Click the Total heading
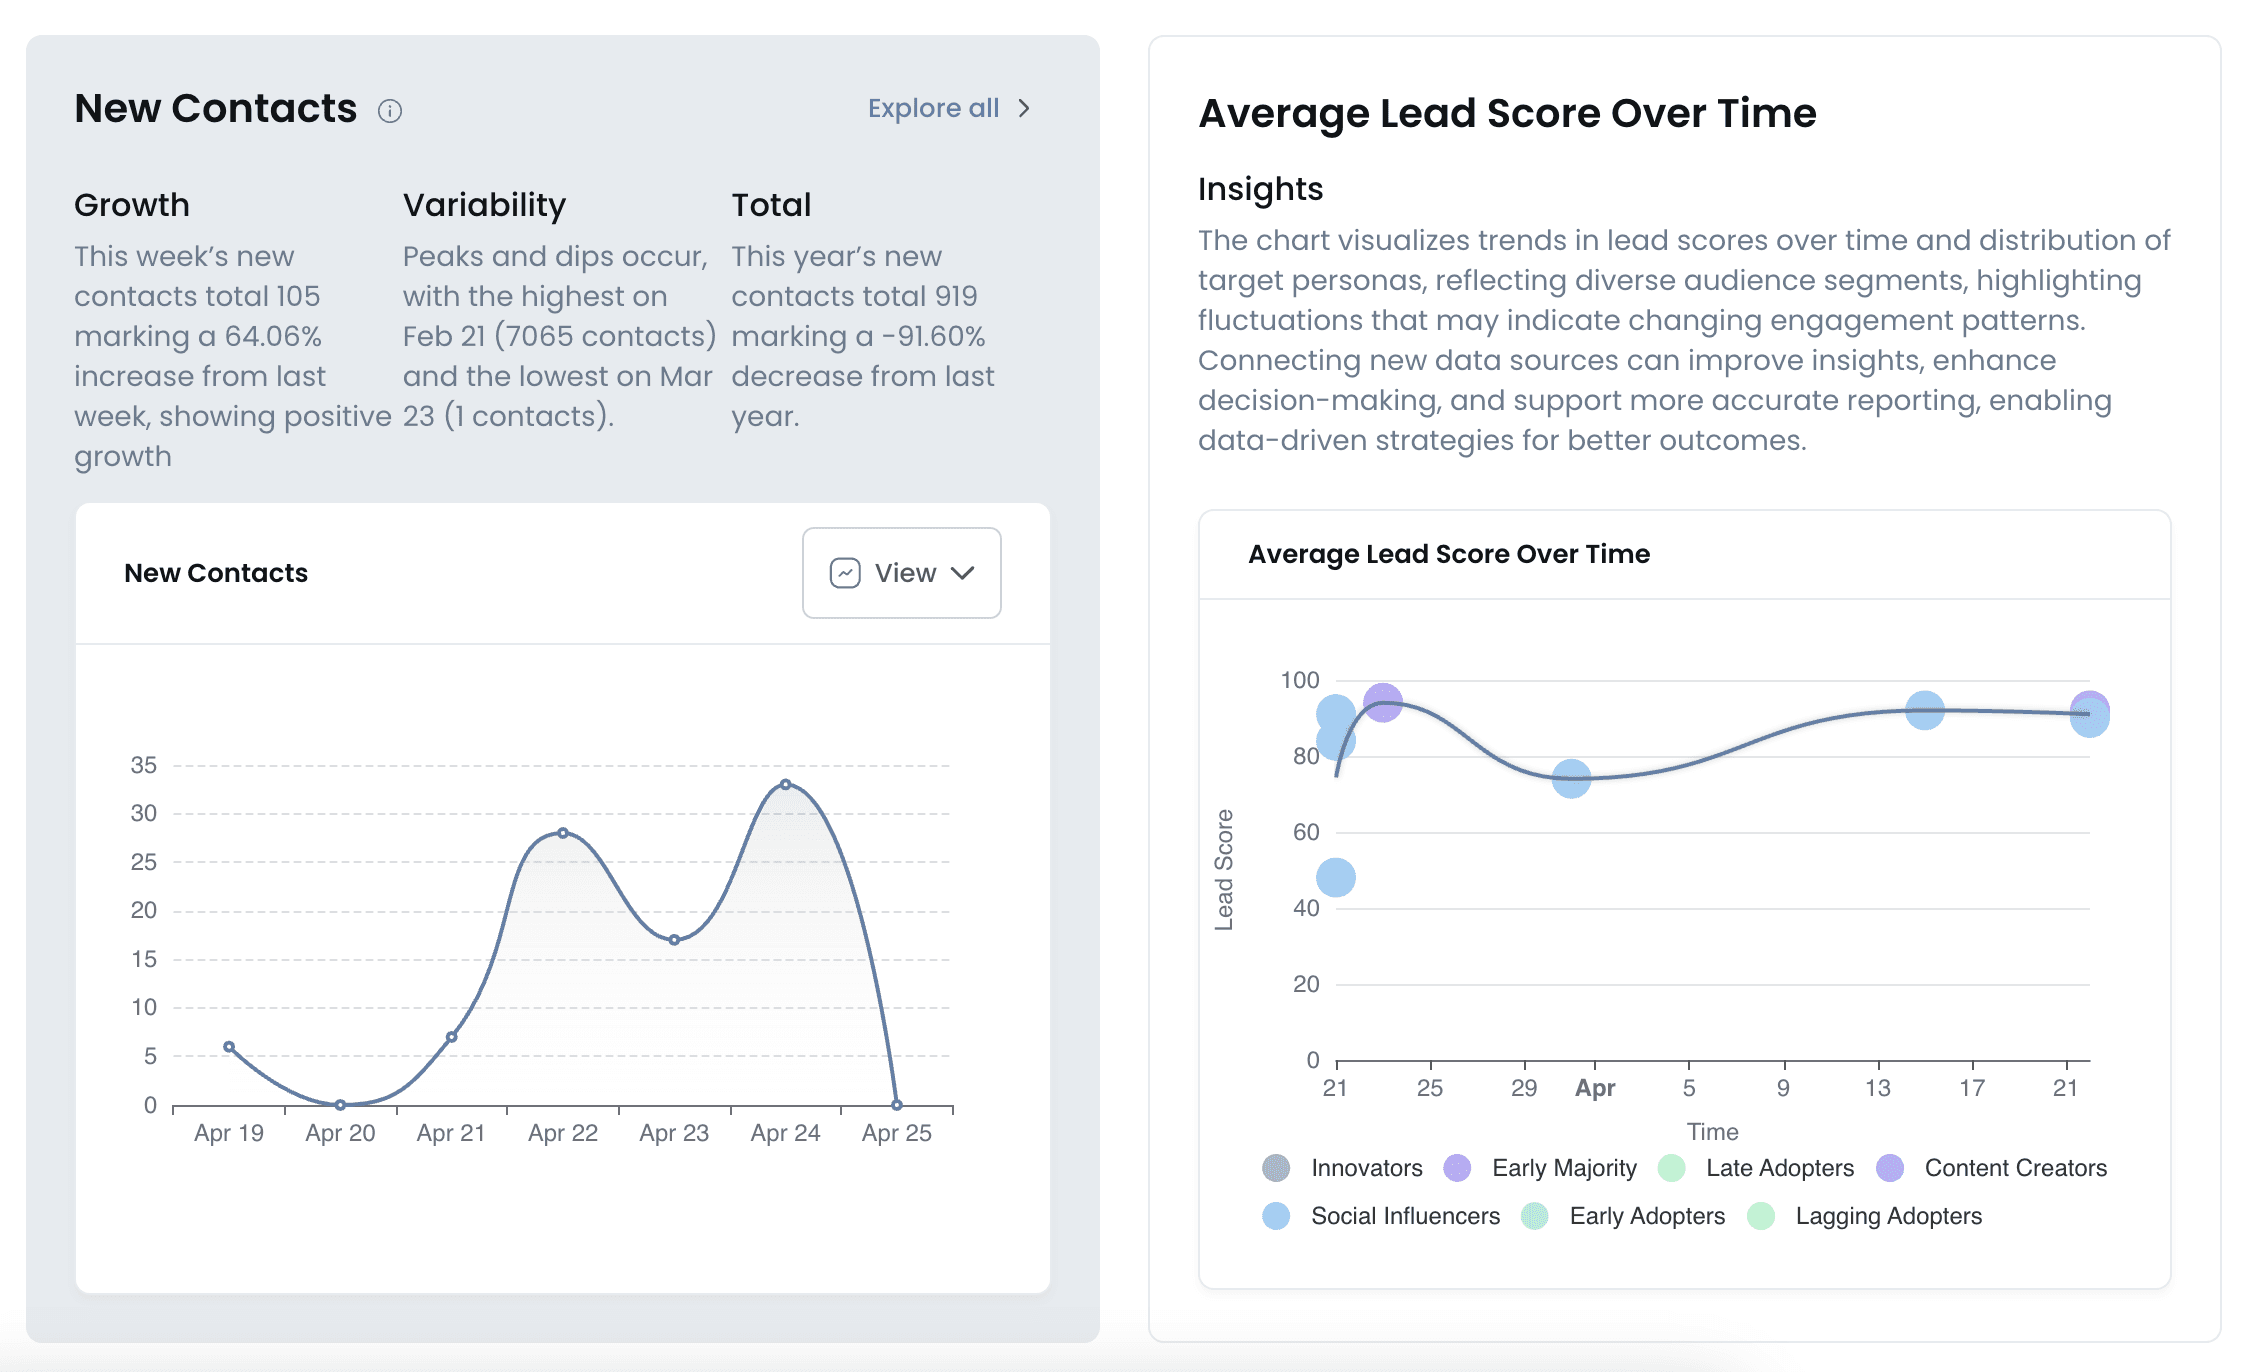 click(x=771, y=205)
